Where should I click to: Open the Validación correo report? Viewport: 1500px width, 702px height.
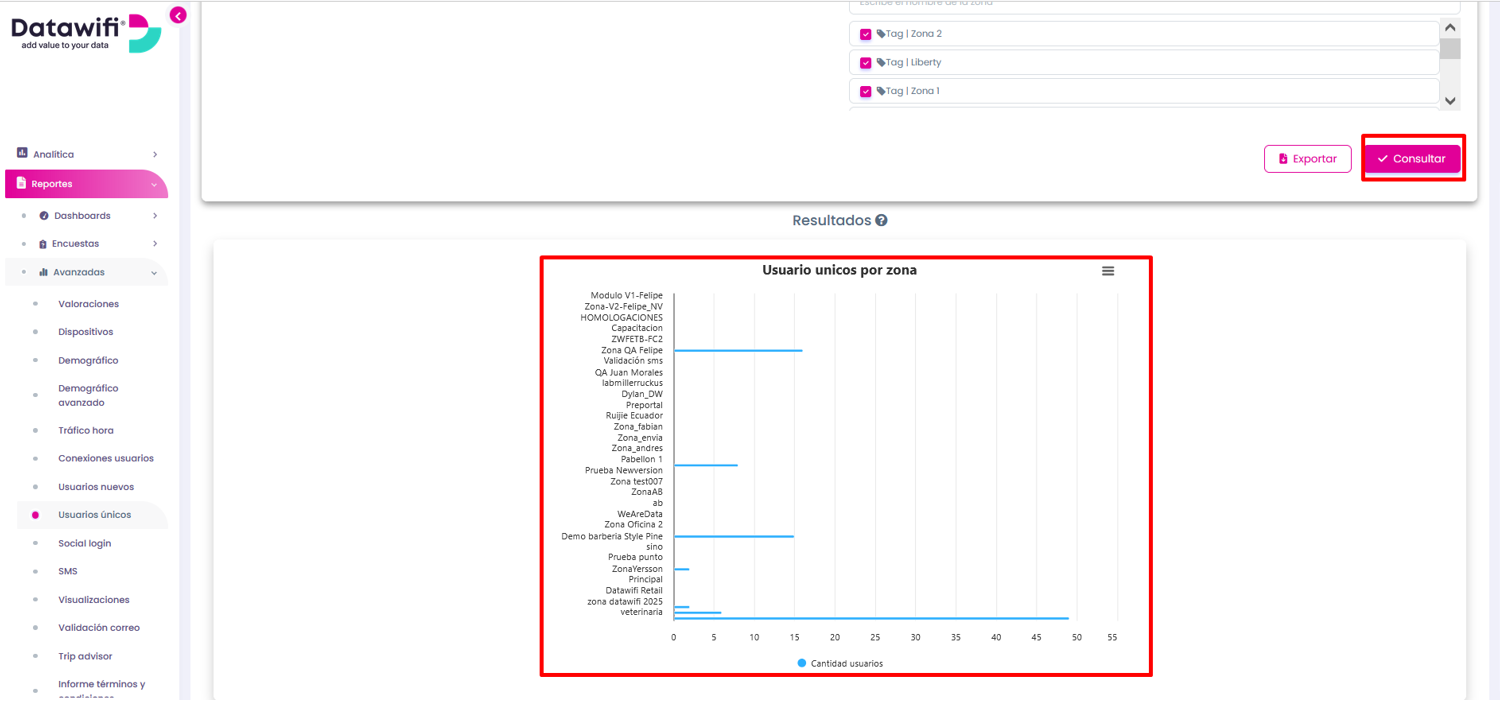(x=99, y=628)
